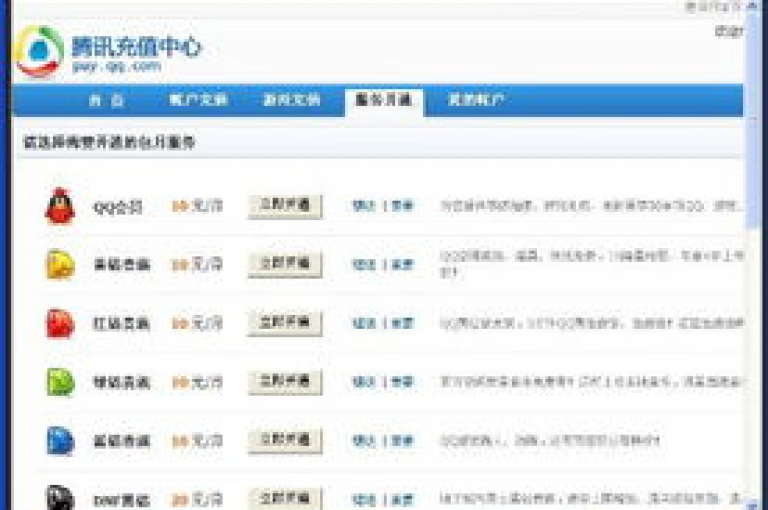Select the 服务开通 tab
Viewport: 768px width, 510px height.
tap(384, 100)
